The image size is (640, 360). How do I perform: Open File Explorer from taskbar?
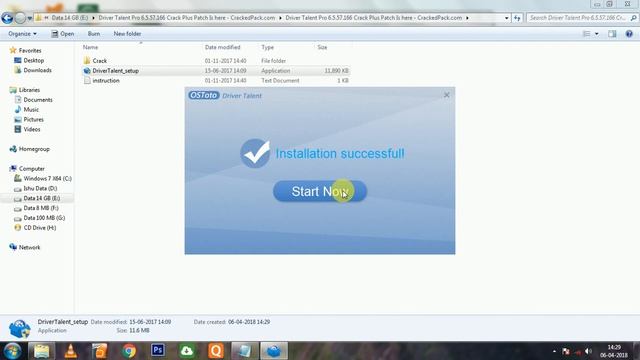[41, 351]
